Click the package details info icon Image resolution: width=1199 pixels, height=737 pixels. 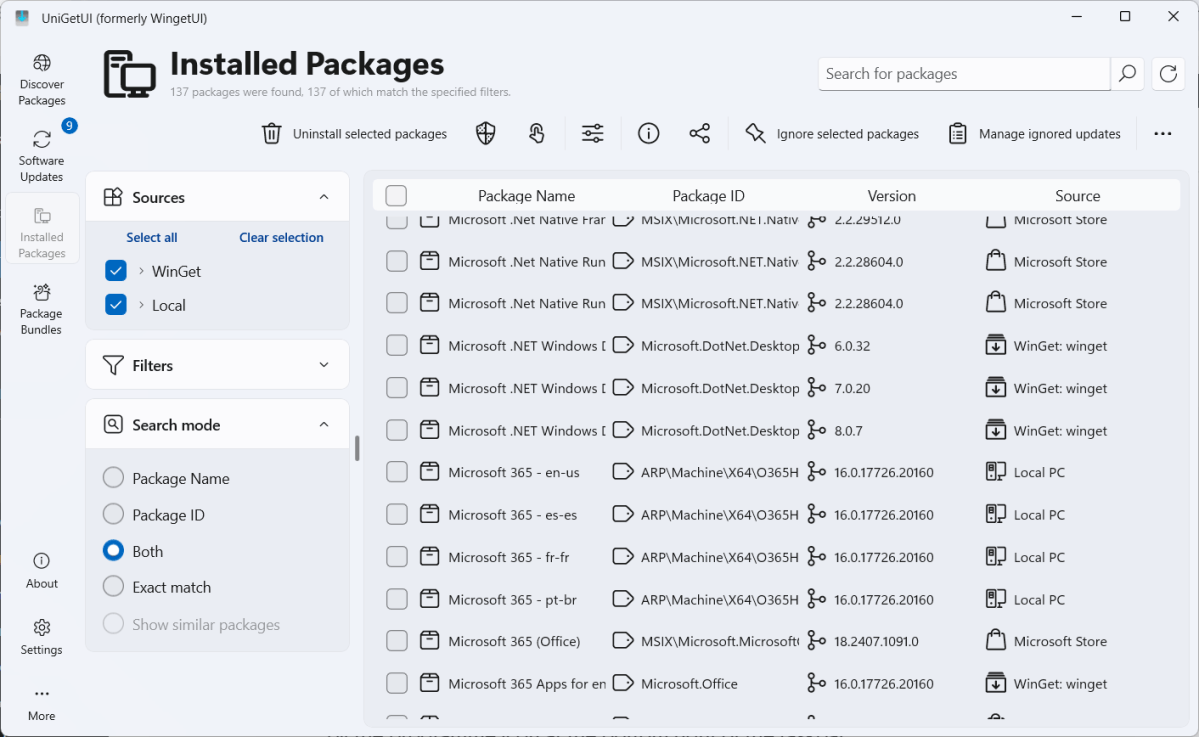(648, 134)
